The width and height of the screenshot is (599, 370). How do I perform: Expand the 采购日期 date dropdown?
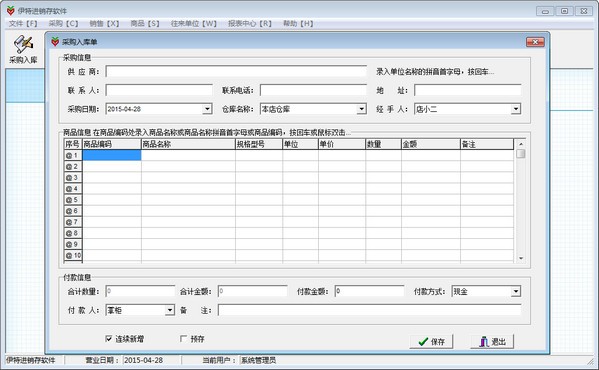point(207,109)
